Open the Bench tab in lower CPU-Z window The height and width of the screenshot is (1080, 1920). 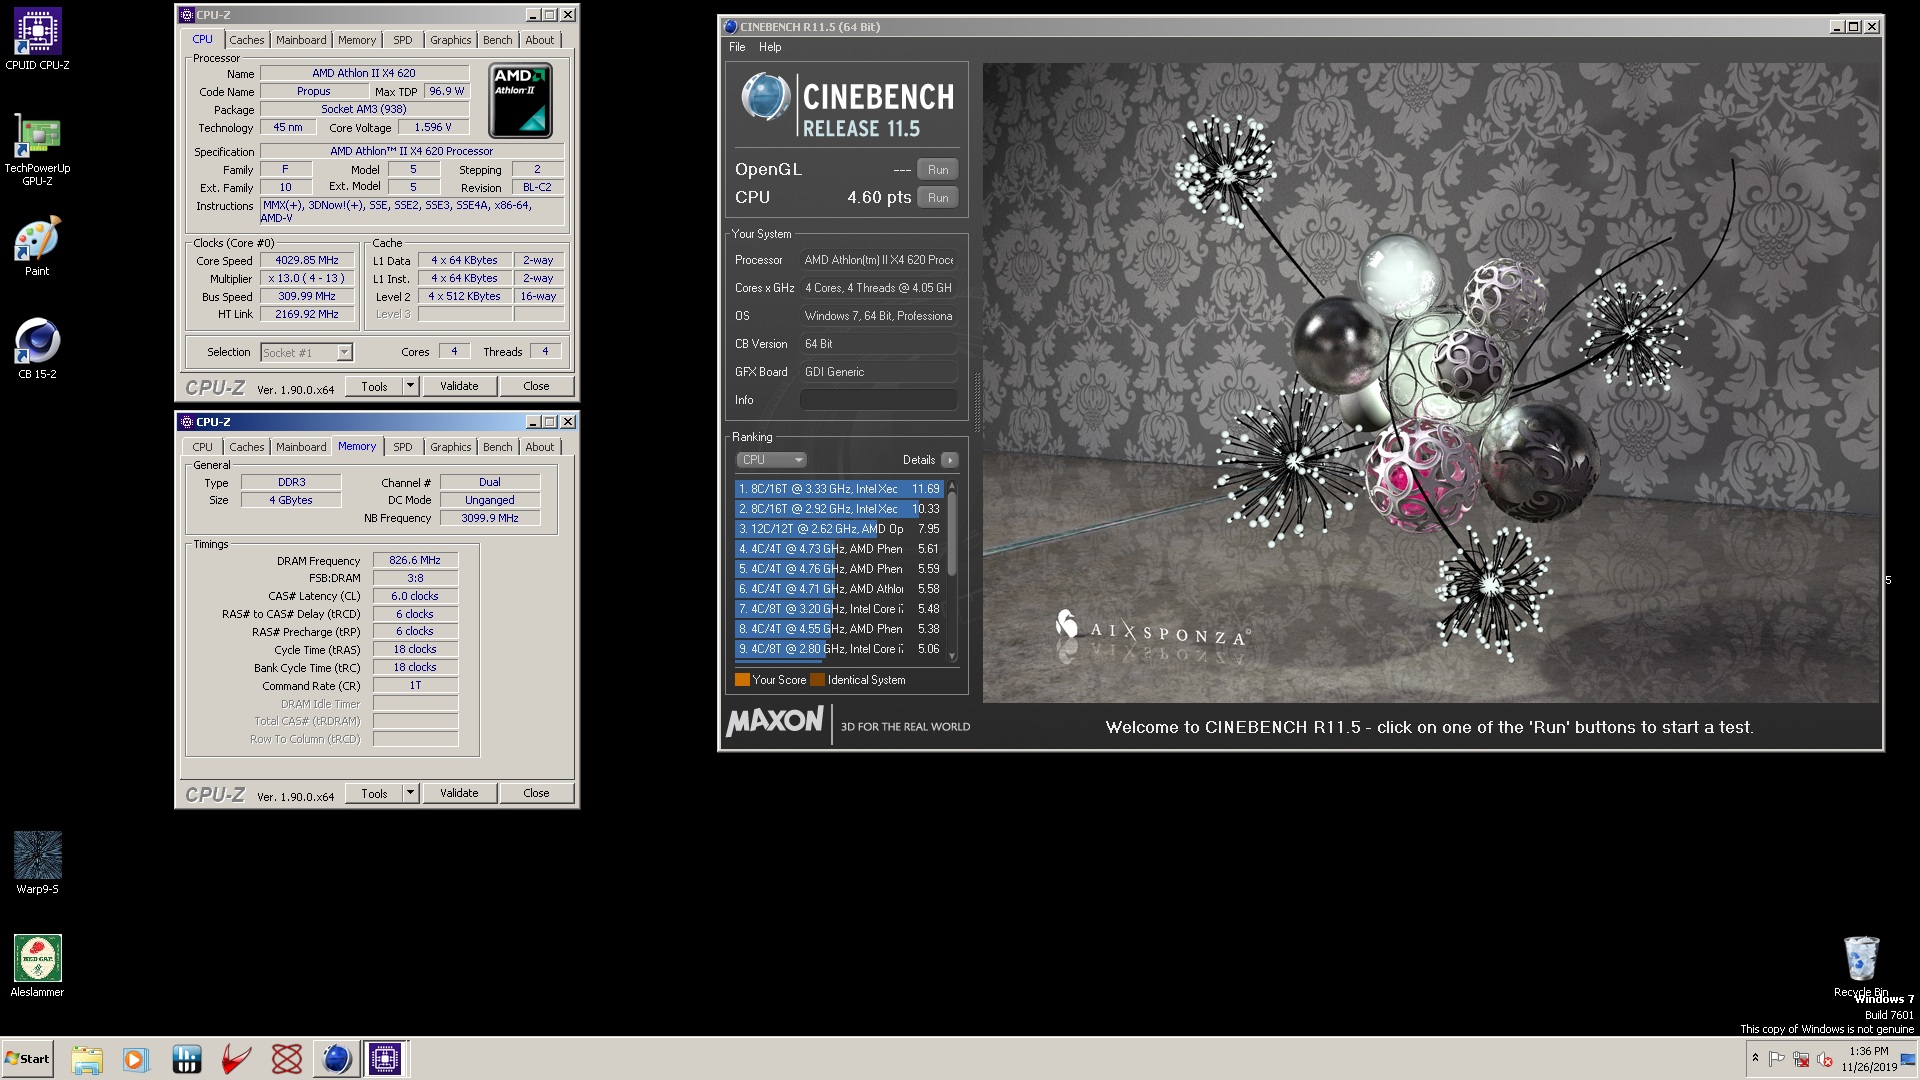tap(498, 447)
